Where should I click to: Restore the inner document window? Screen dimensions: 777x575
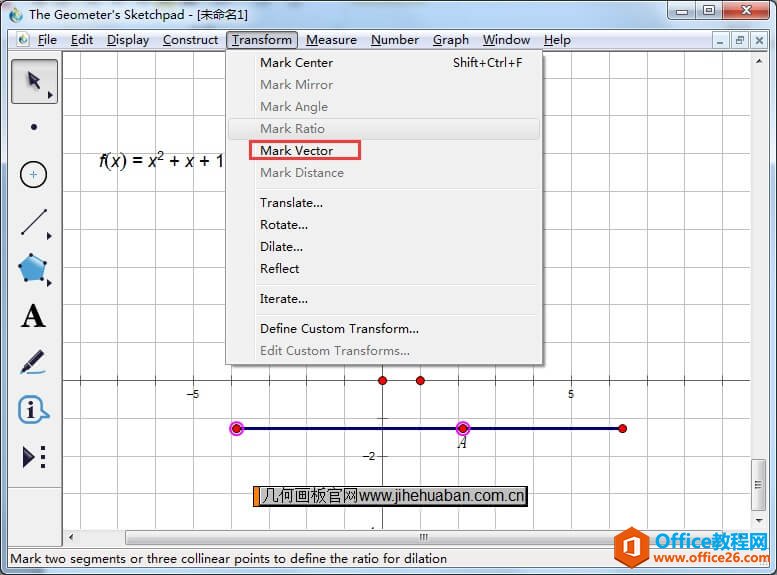coord(740,40)
